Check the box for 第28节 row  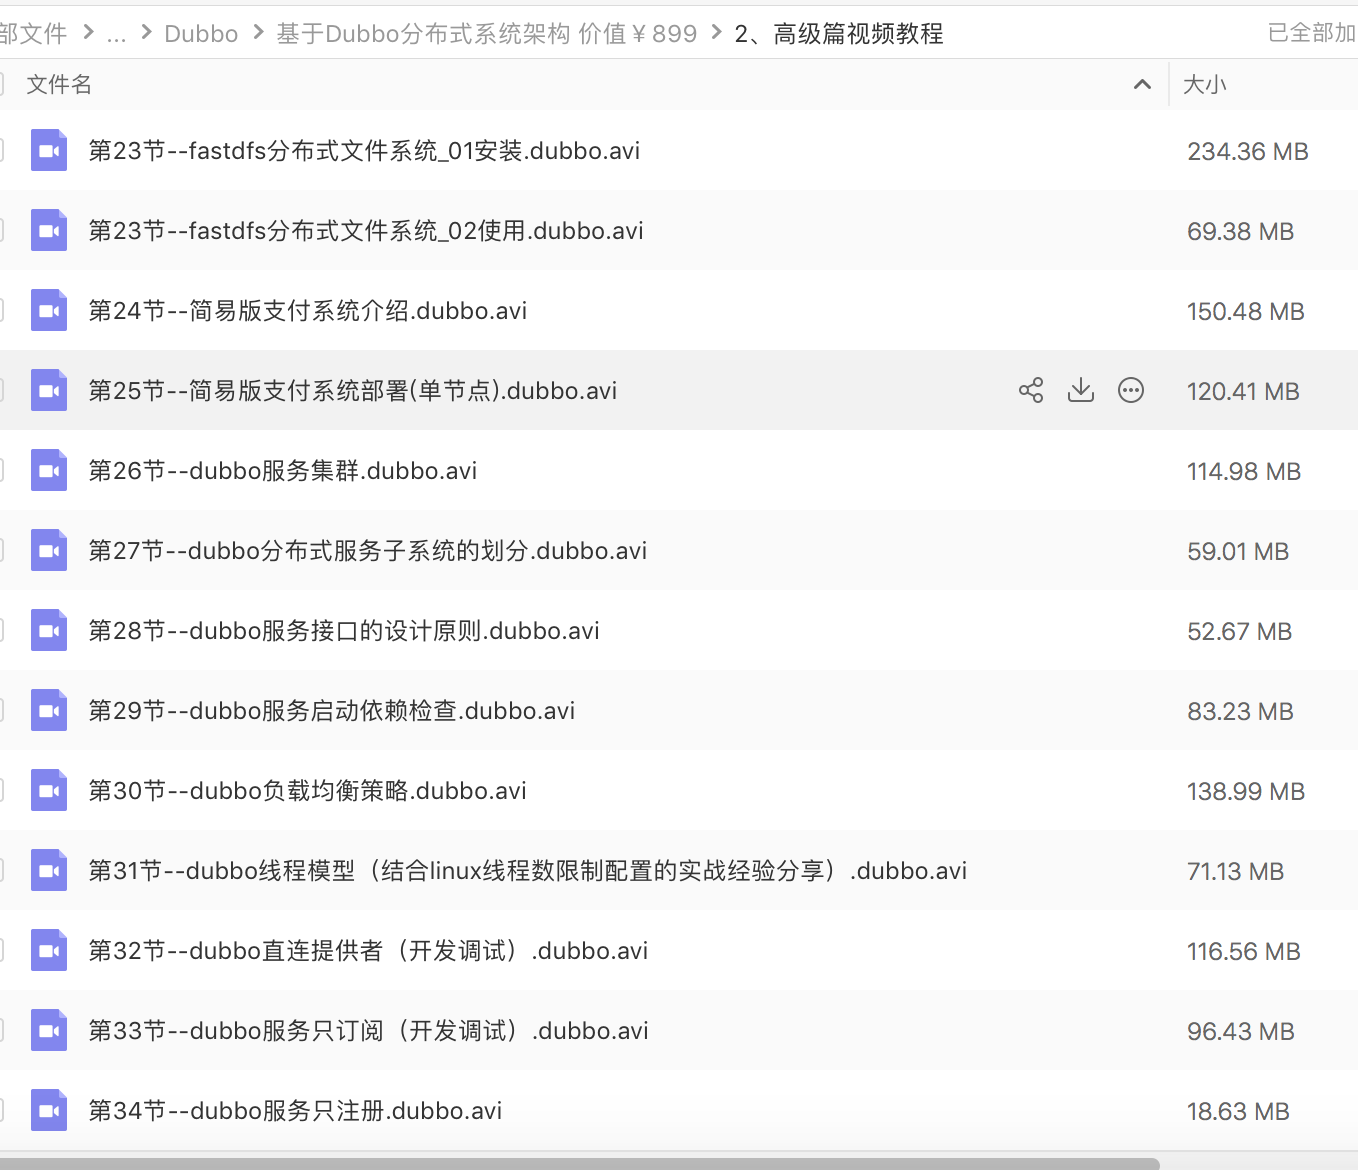[x=2, y=630]
